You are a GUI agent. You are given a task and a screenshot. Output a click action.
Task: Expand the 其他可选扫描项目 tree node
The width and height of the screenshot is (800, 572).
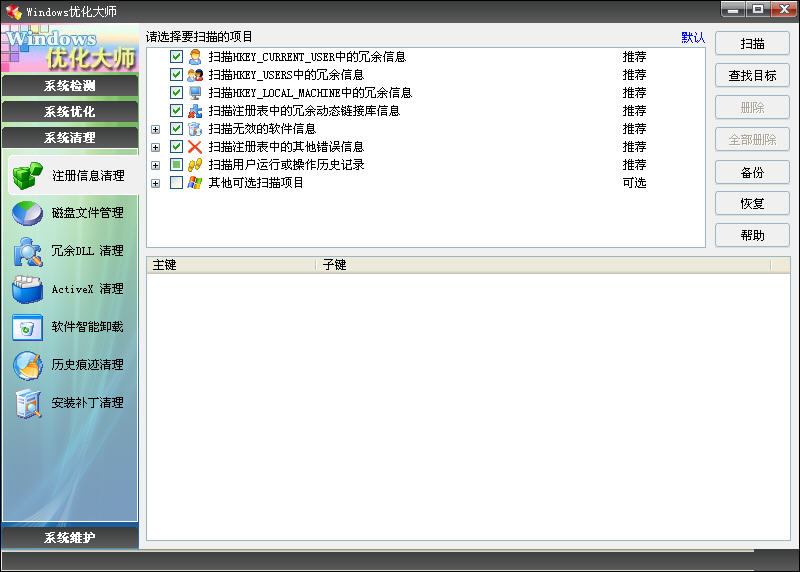point(155,183)
